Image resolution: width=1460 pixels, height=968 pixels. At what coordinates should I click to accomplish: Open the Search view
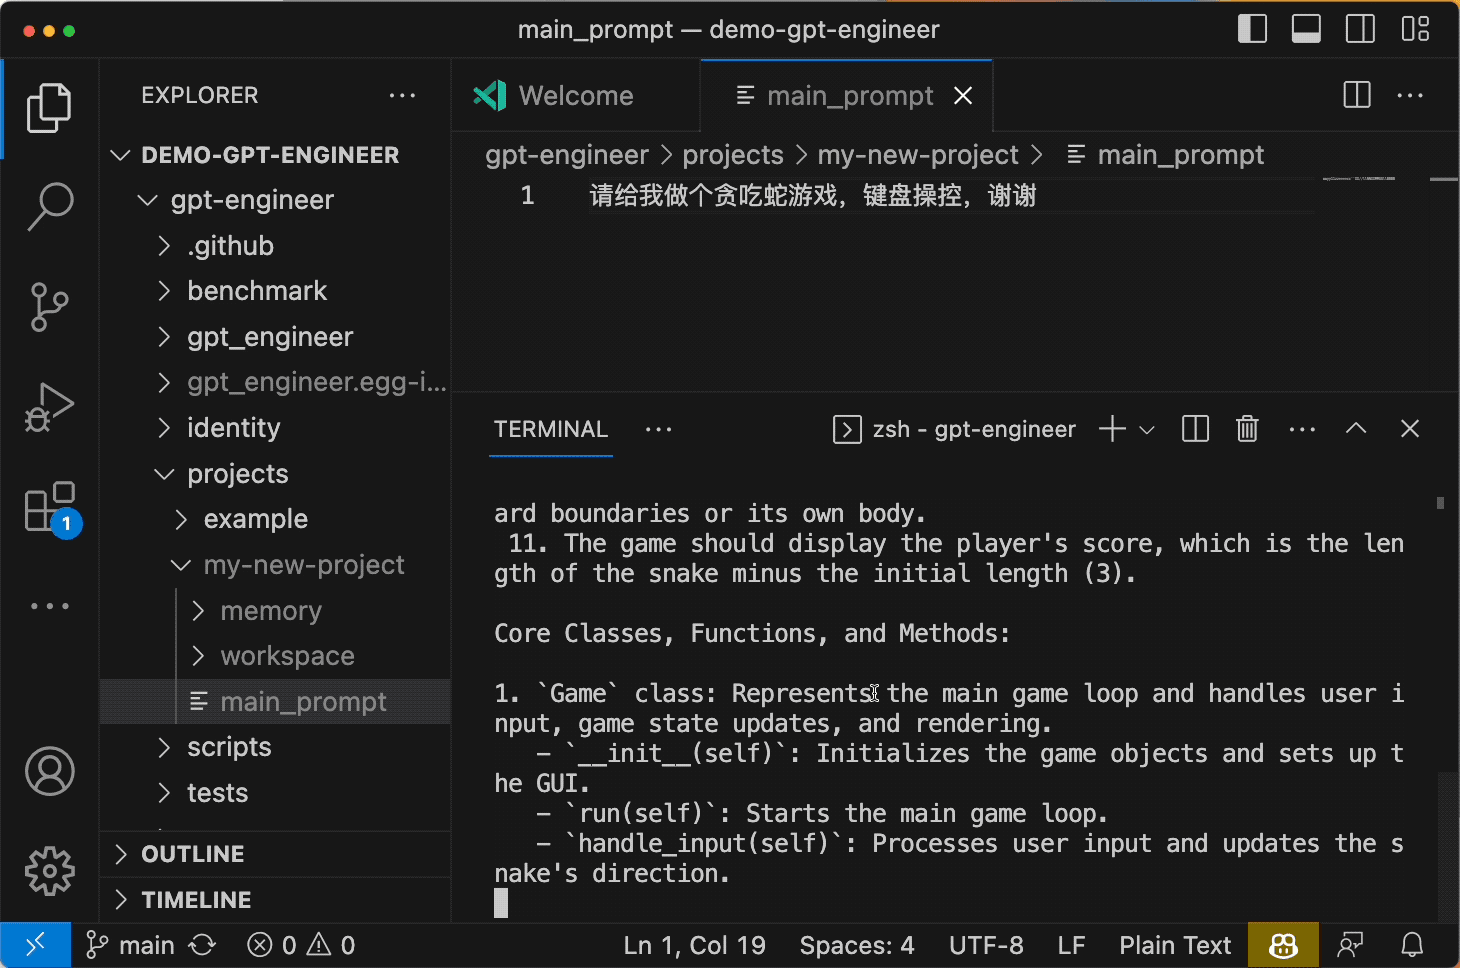50,207
